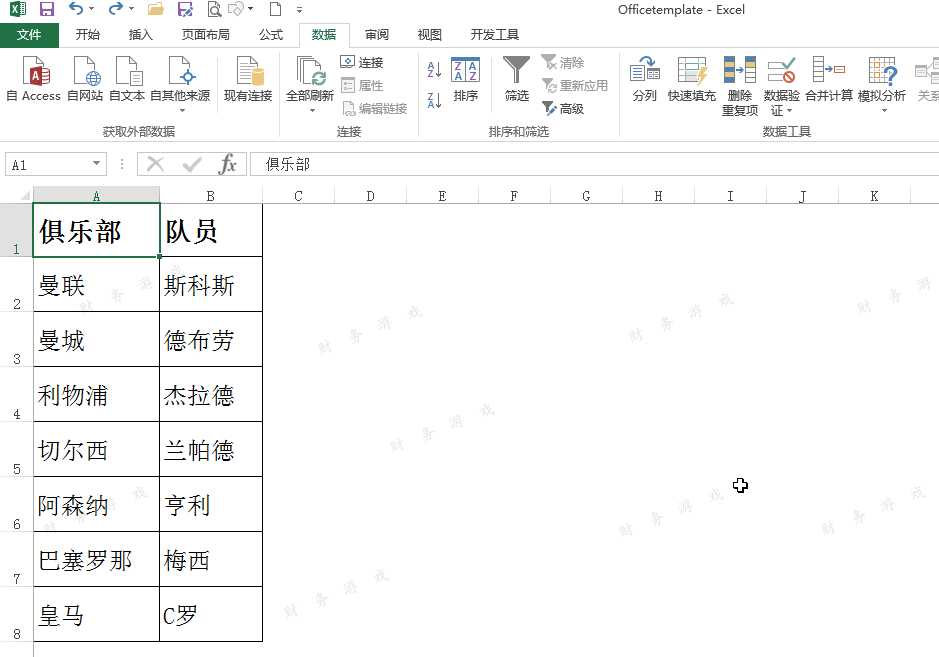Select cell containing 利物浦

tap(96, 395)
